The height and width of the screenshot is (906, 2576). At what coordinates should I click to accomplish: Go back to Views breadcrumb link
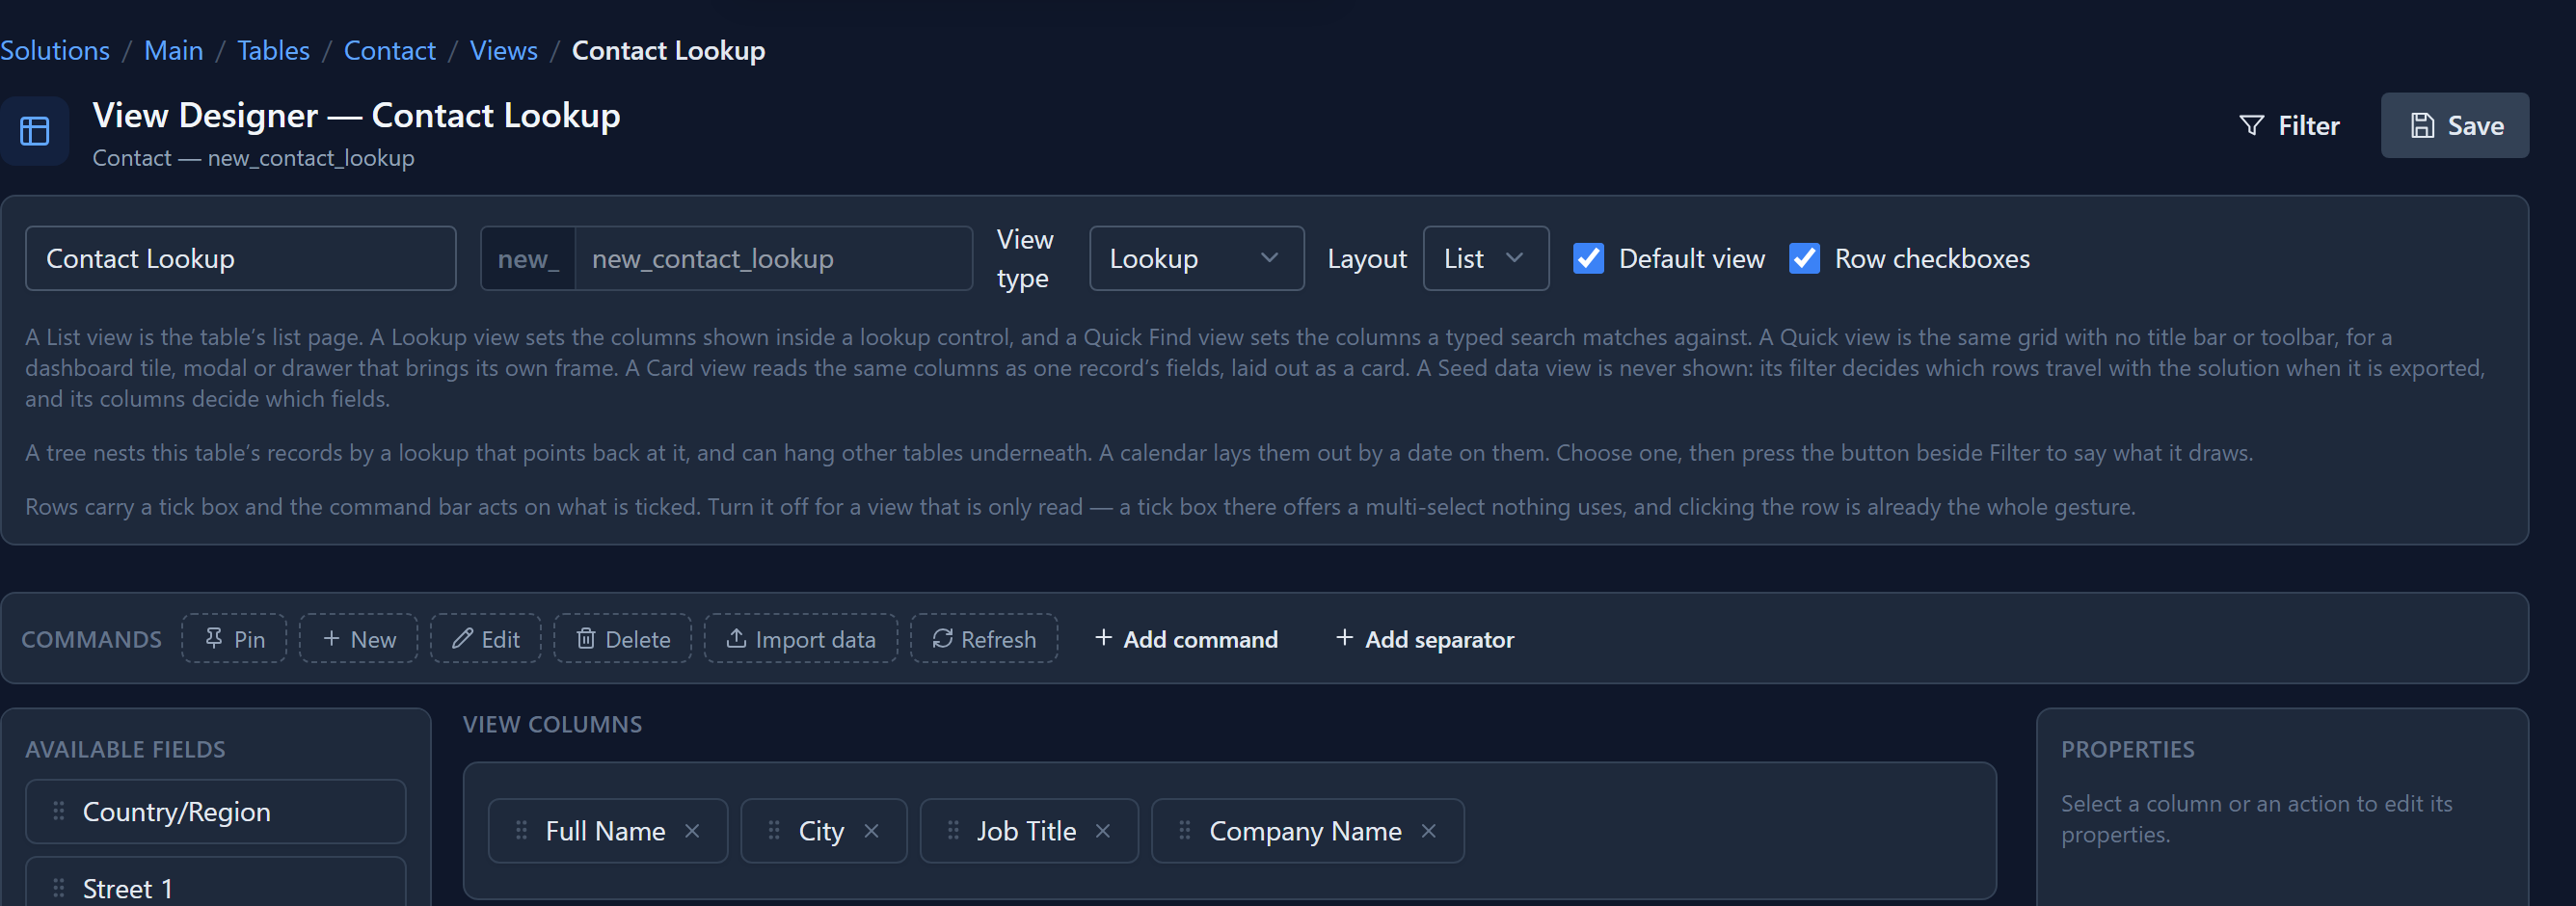[504, 50]
